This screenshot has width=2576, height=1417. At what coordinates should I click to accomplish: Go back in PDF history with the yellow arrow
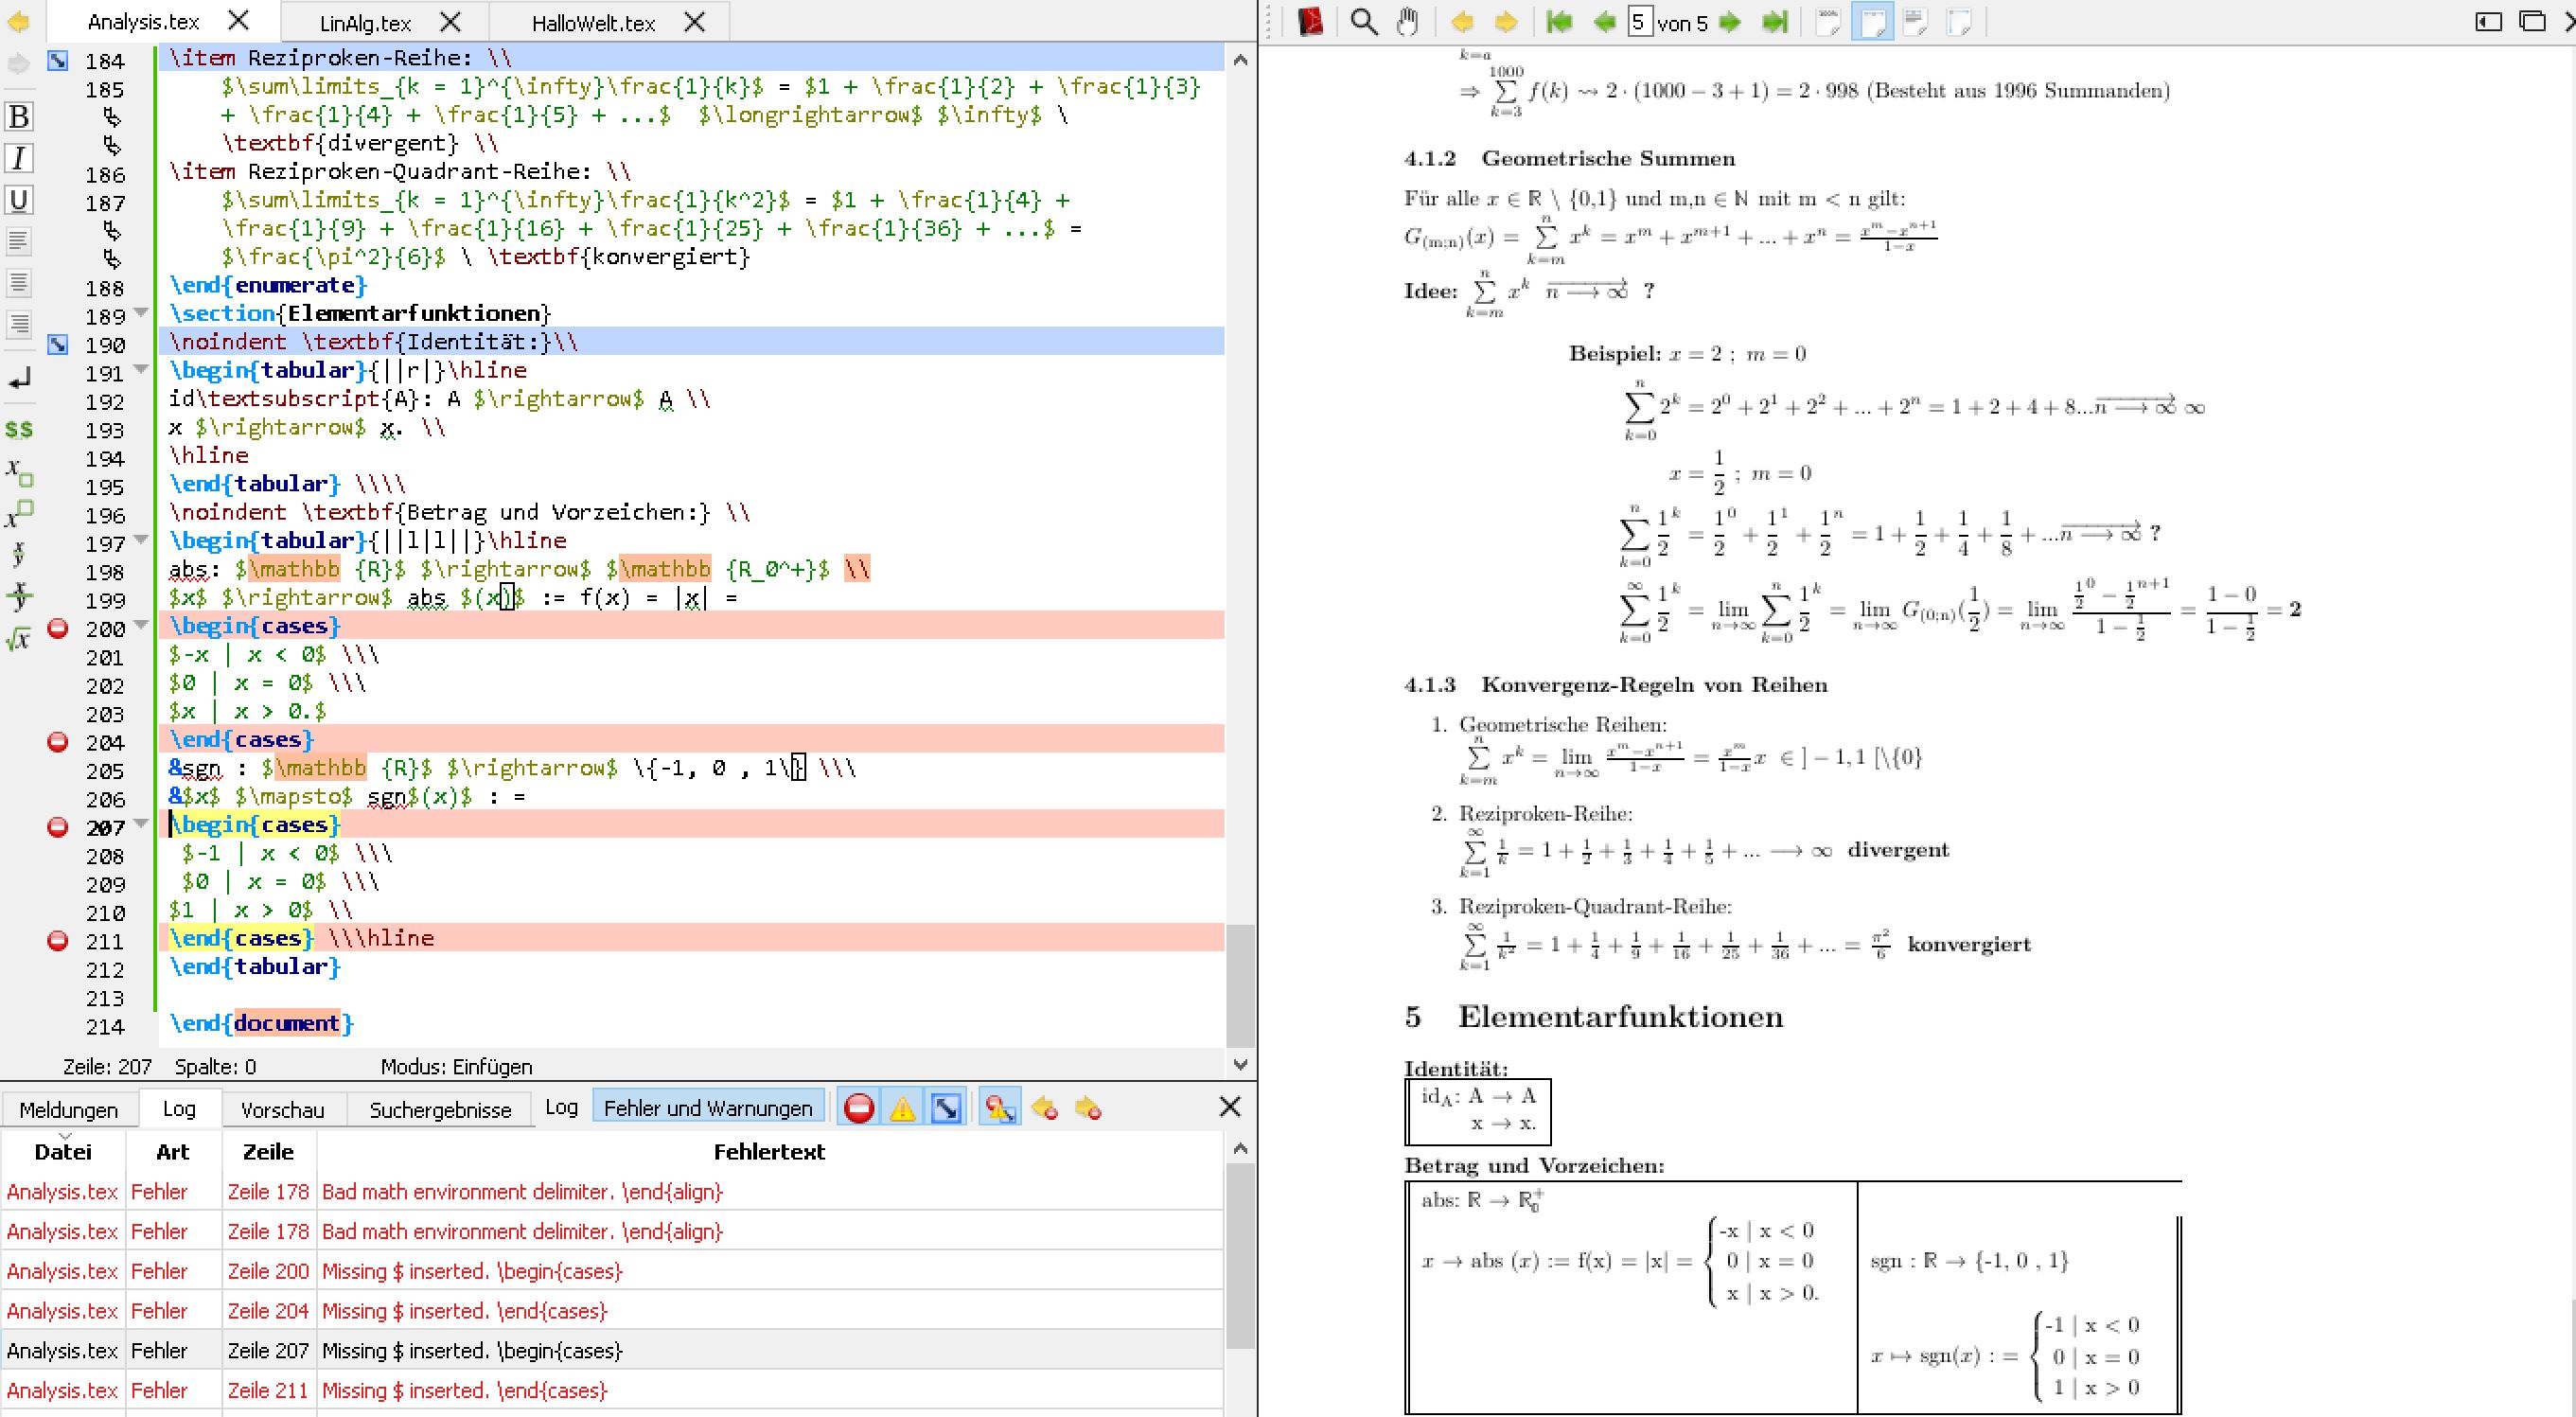[1461, 22]
